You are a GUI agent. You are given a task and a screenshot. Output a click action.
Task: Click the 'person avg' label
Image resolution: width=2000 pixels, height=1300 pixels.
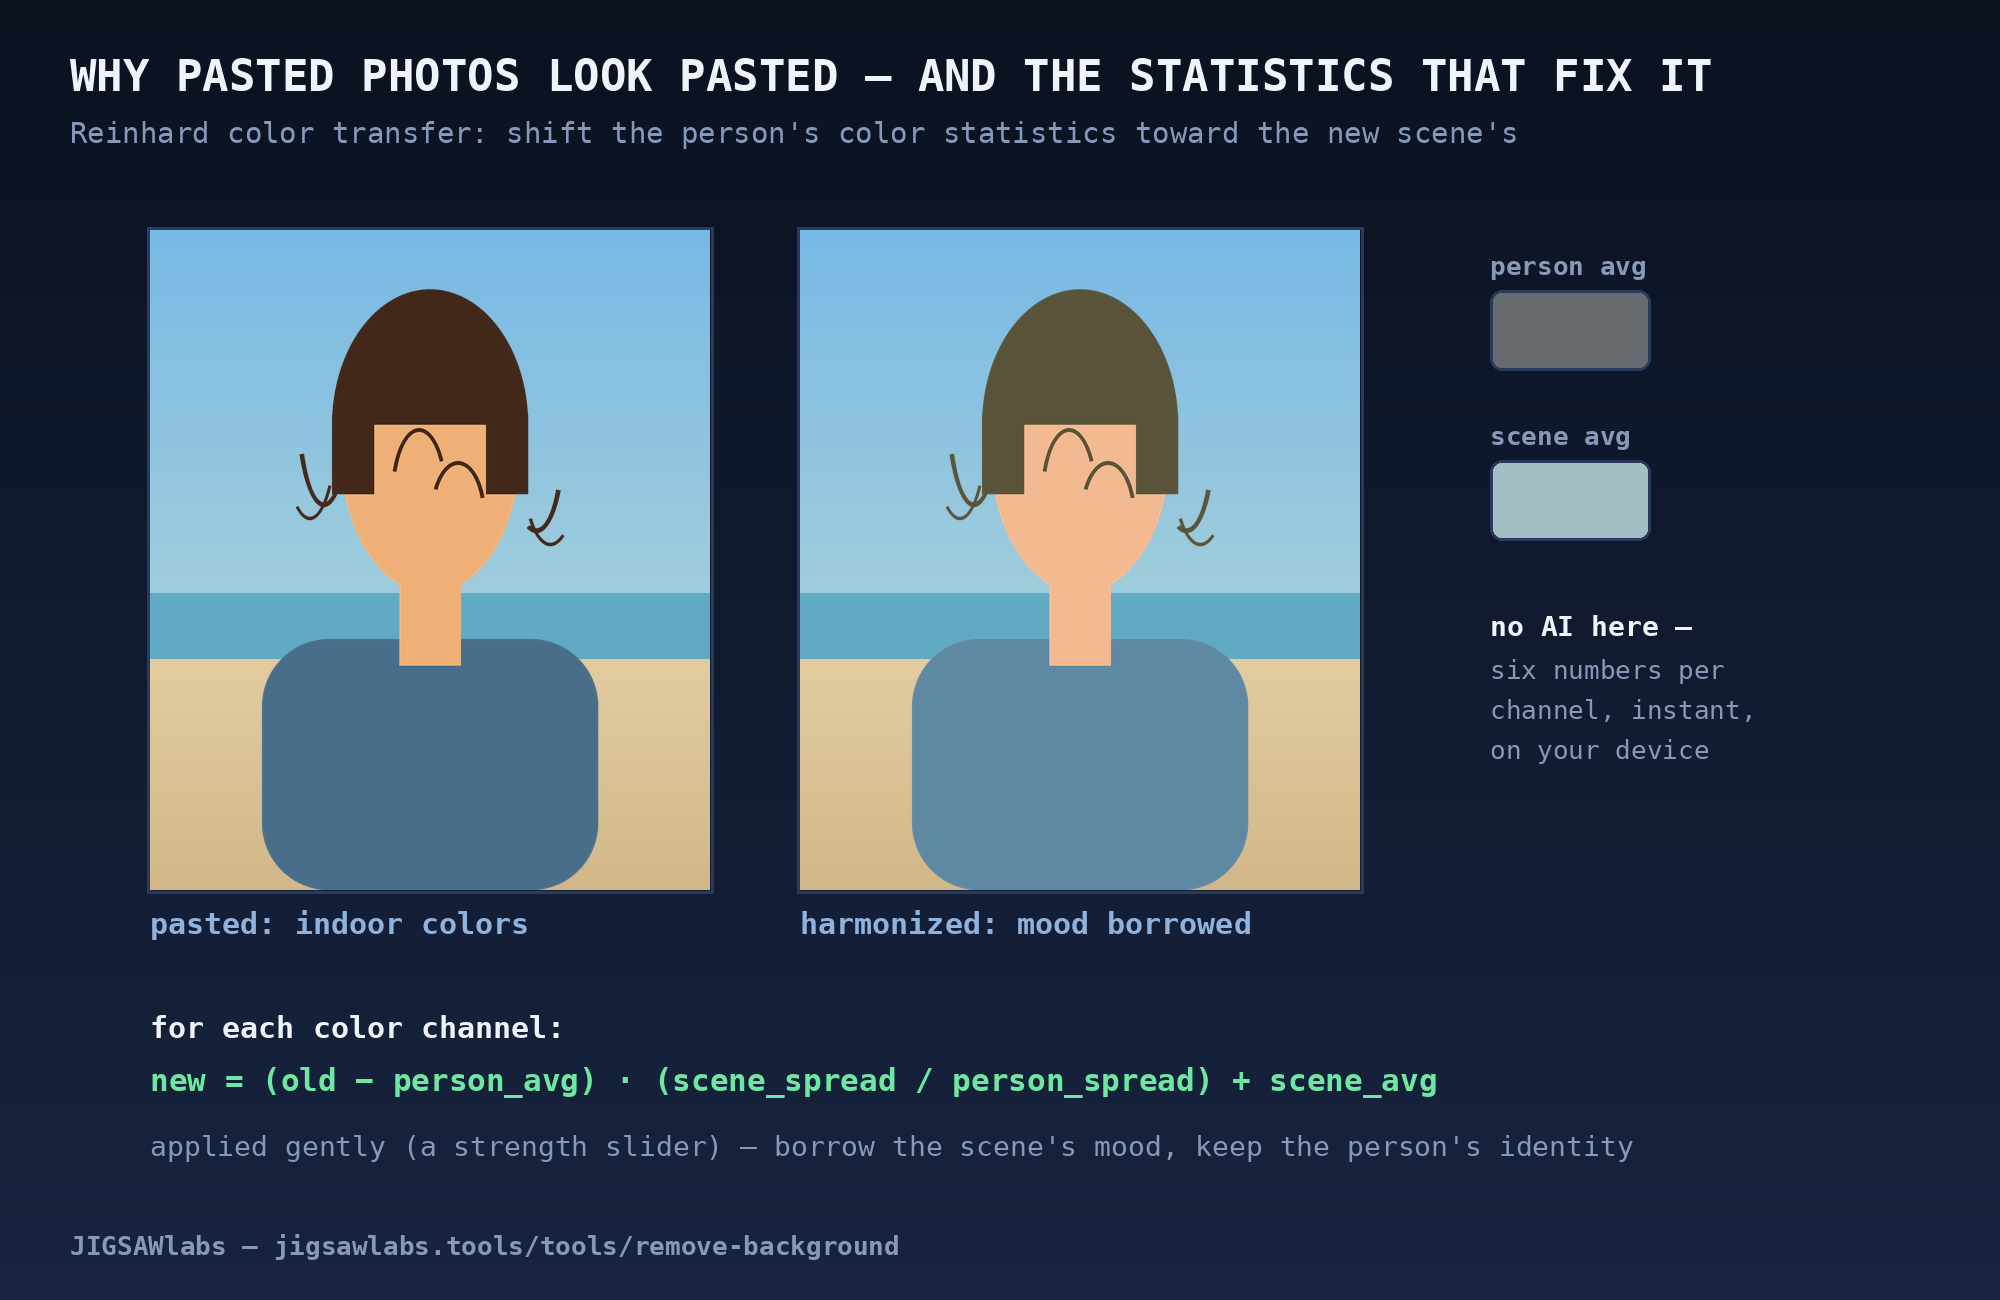(x=1568, y=267)
